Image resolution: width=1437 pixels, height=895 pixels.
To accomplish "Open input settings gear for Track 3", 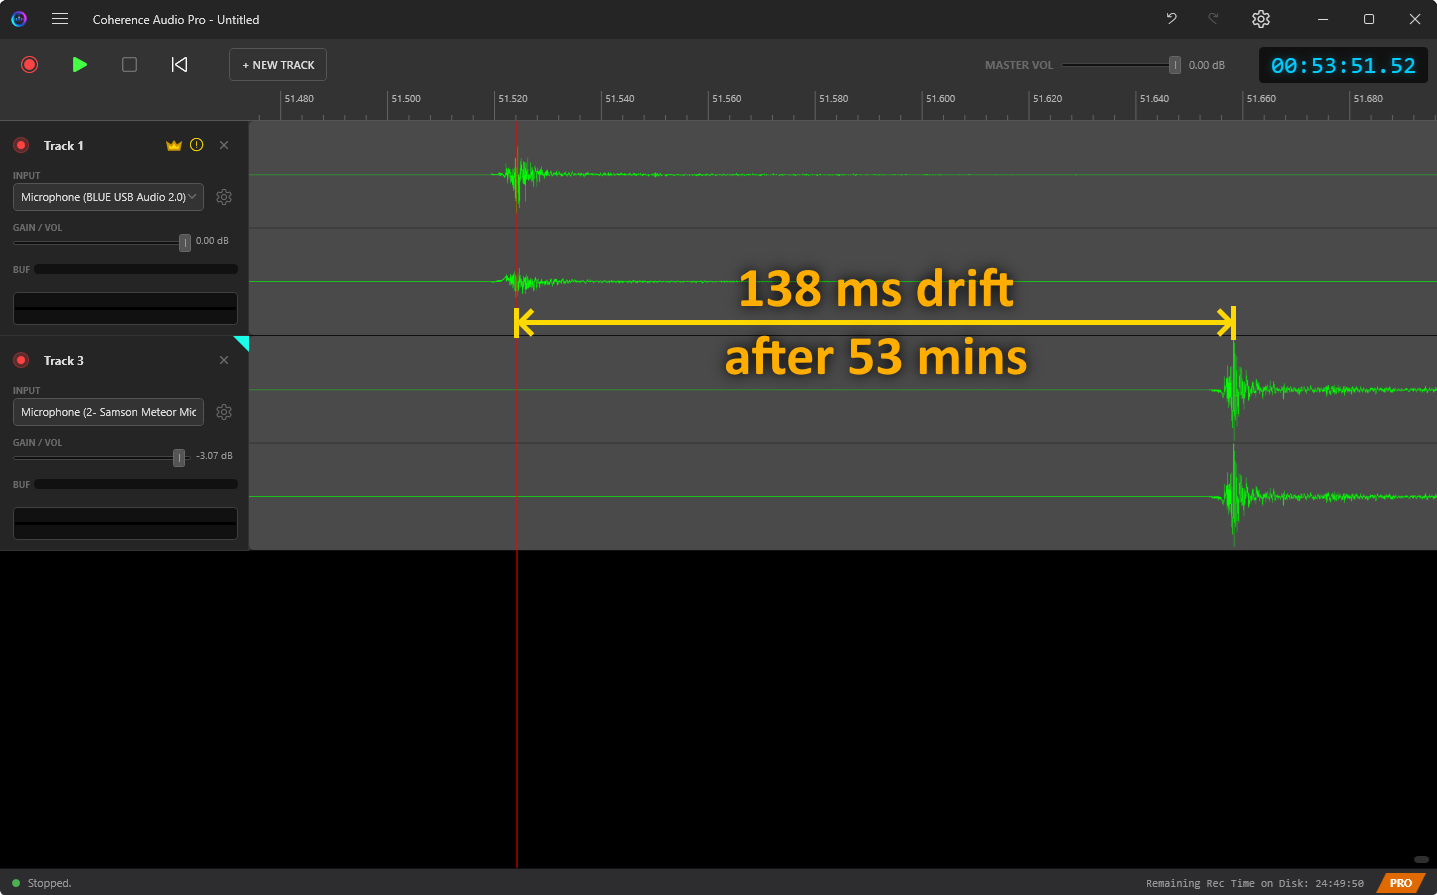I will 224,411.
